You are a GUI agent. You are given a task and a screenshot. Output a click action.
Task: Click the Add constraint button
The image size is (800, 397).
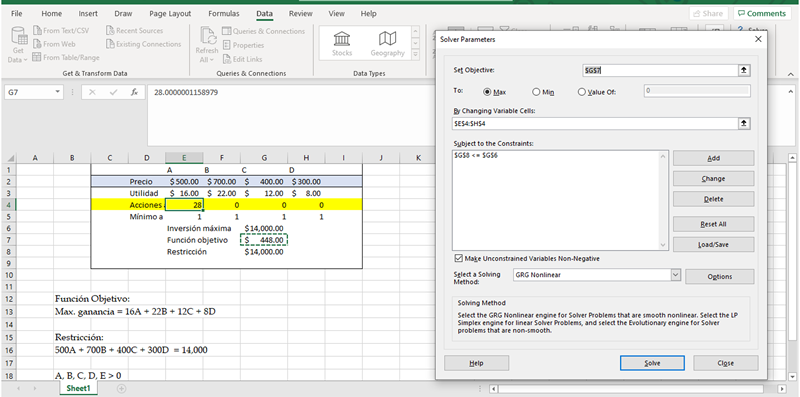[x=713, y=158]
